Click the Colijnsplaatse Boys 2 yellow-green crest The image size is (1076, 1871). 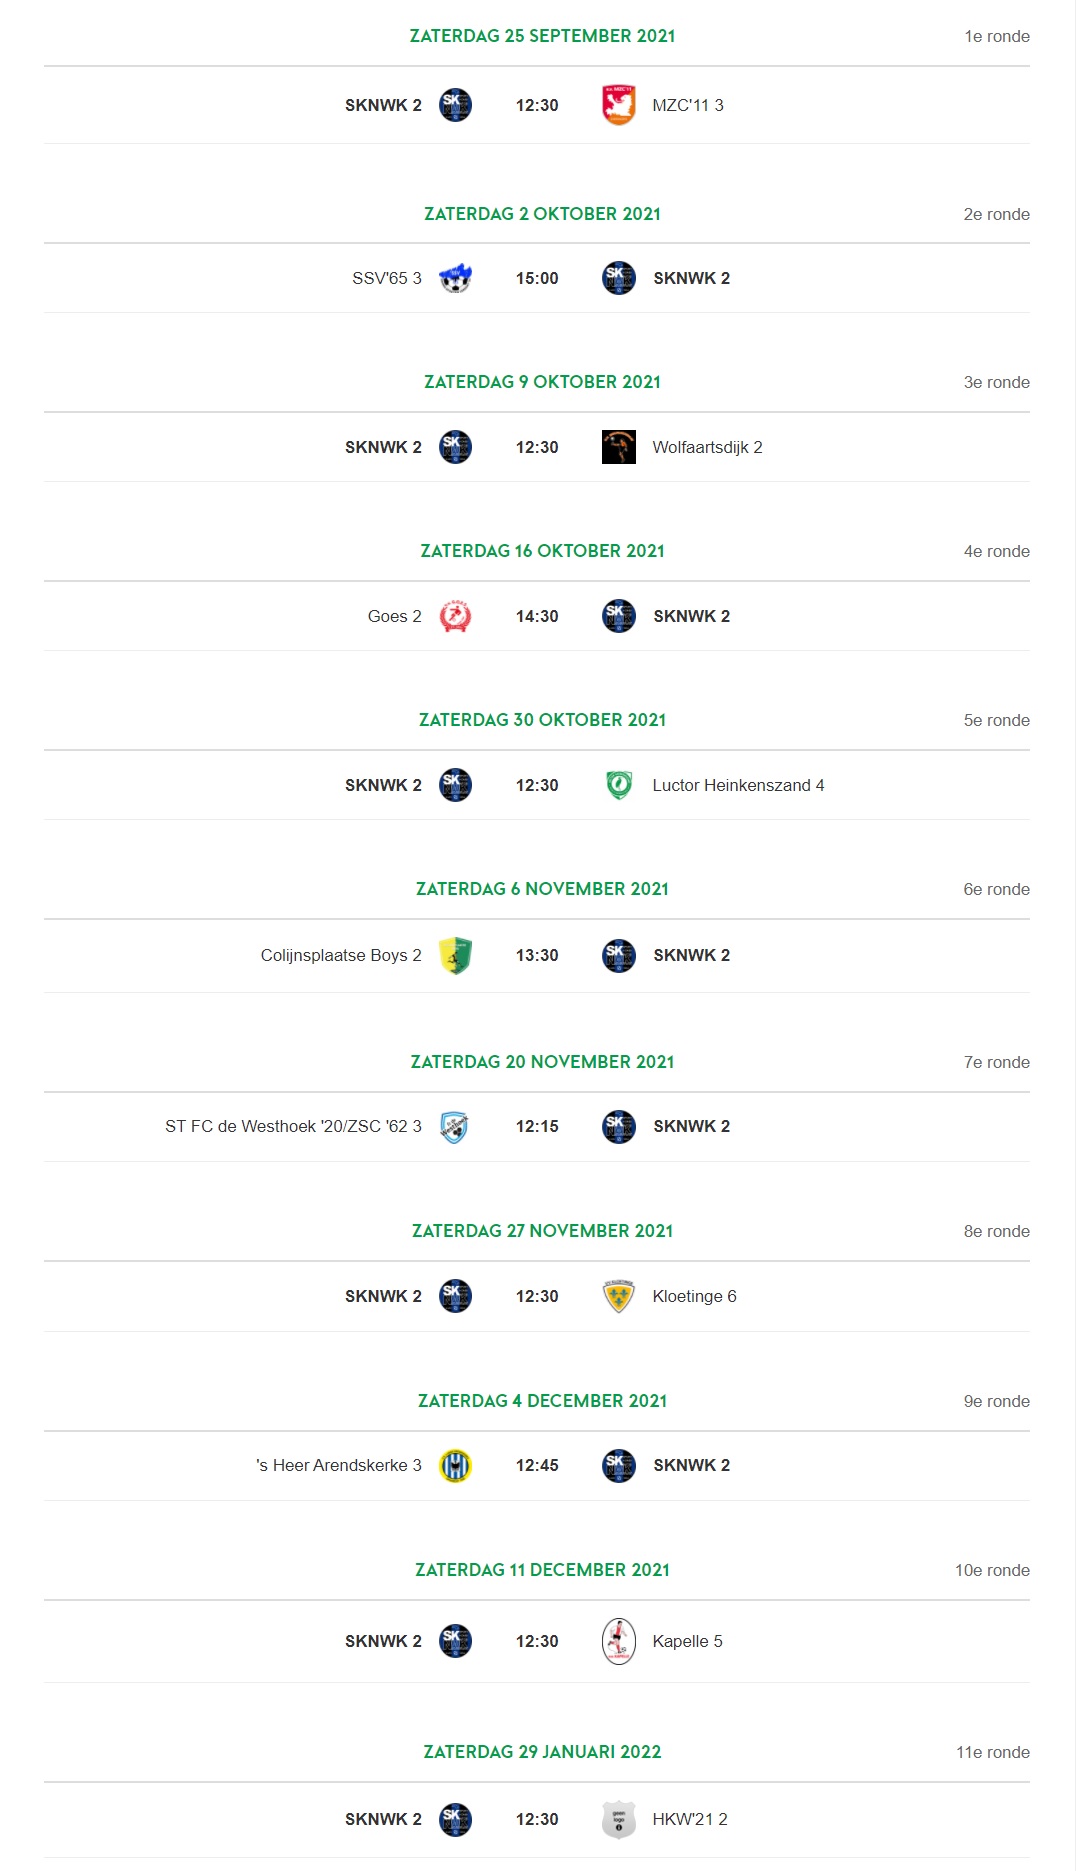point(455,955)
